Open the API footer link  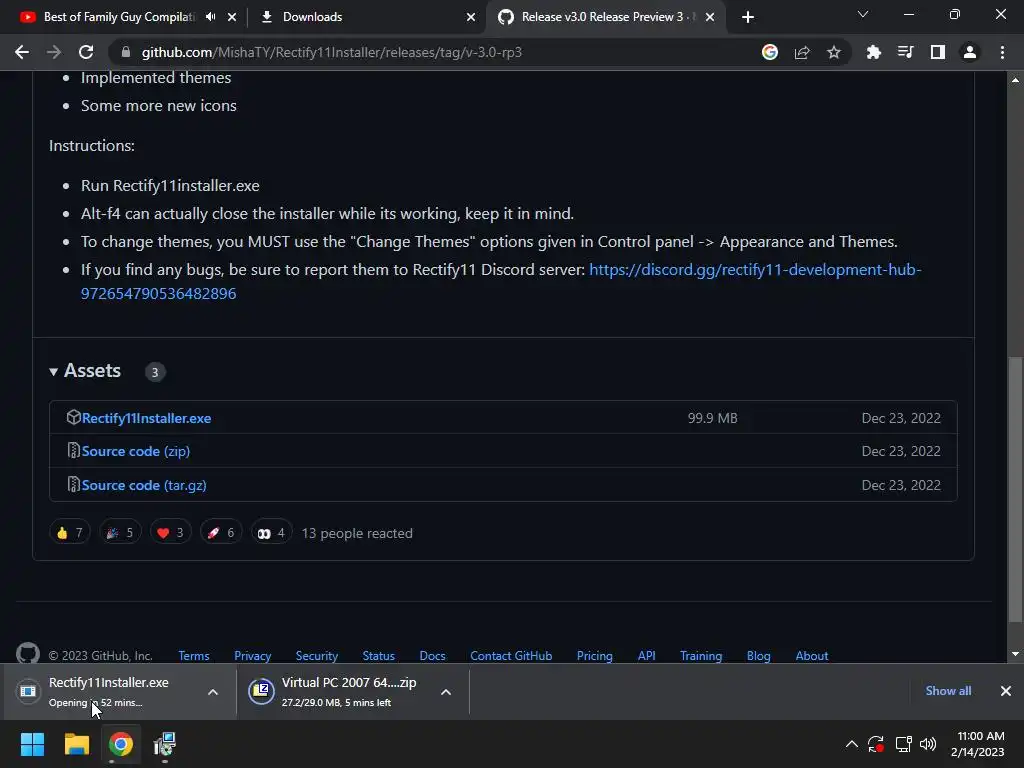[x=647, y=656]
